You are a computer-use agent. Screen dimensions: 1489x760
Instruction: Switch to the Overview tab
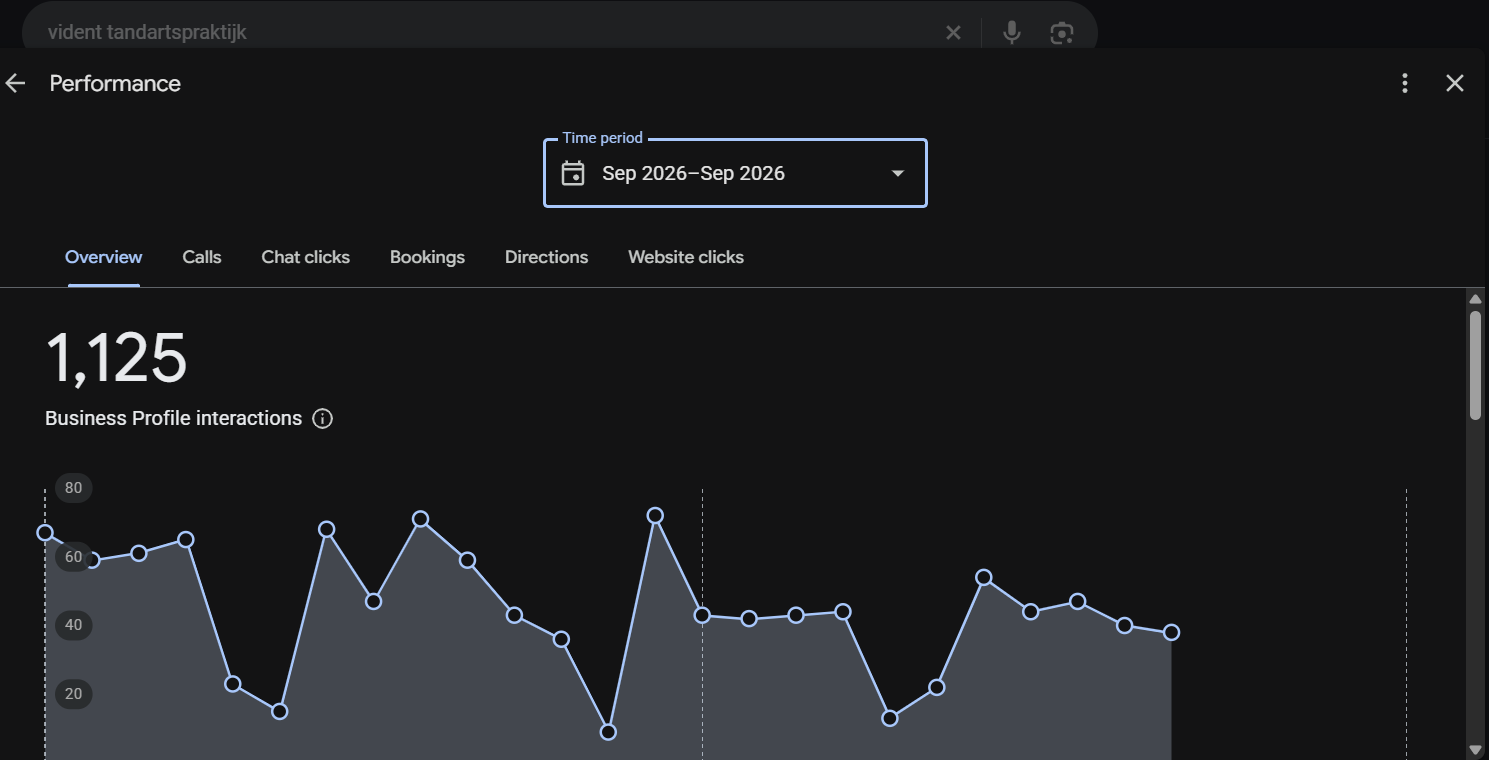click(104, 257)
